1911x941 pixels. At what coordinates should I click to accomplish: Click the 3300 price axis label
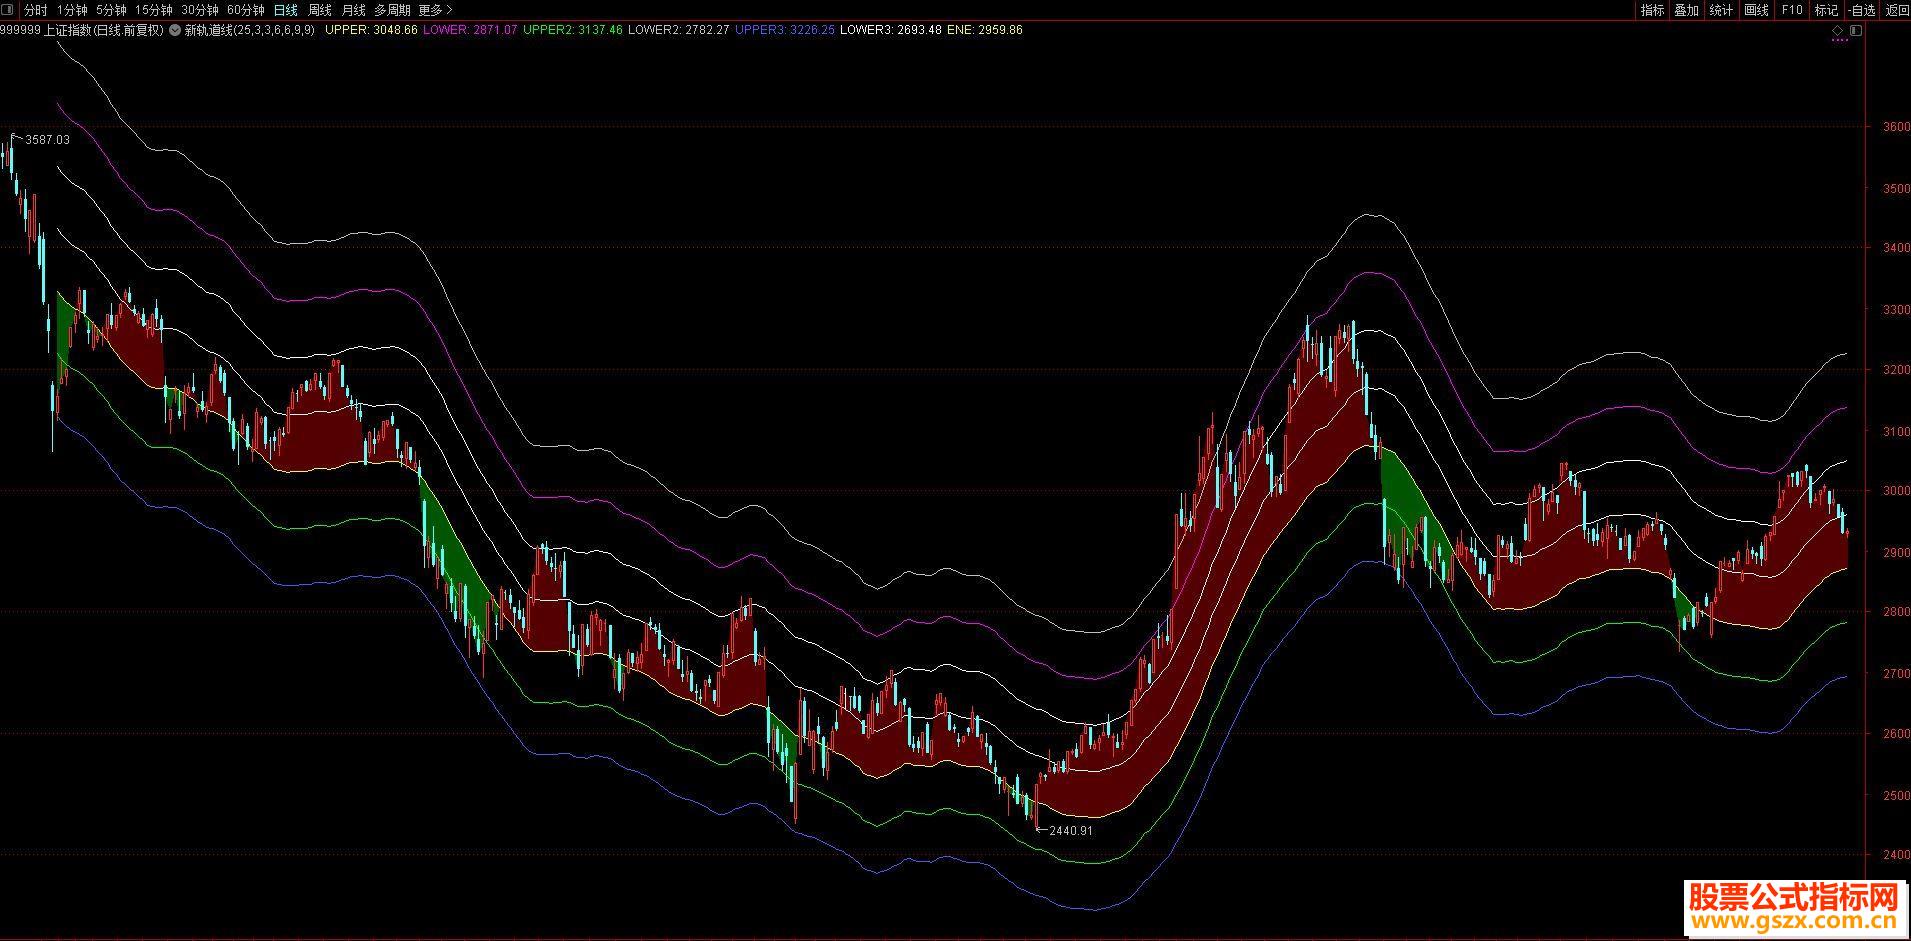tap(1897, 310)
